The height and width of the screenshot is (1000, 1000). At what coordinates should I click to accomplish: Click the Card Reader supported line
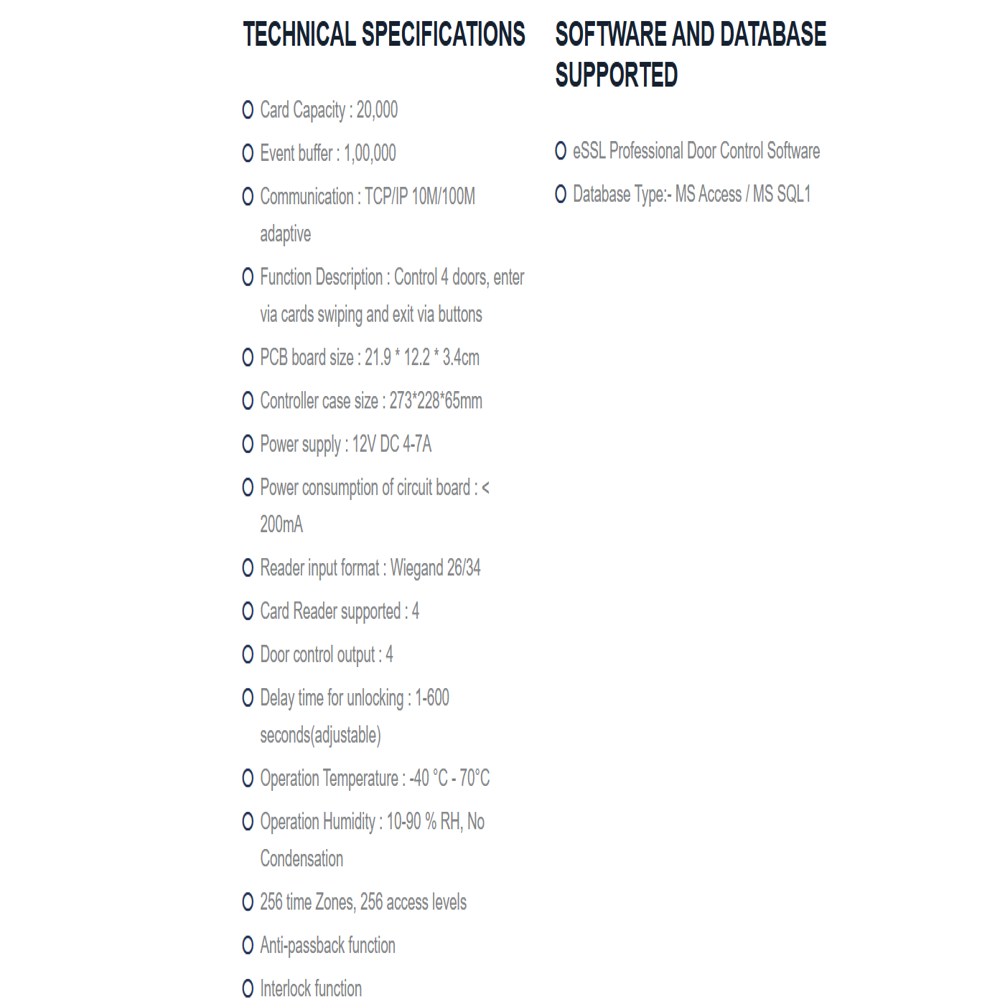tap(340, 612)
